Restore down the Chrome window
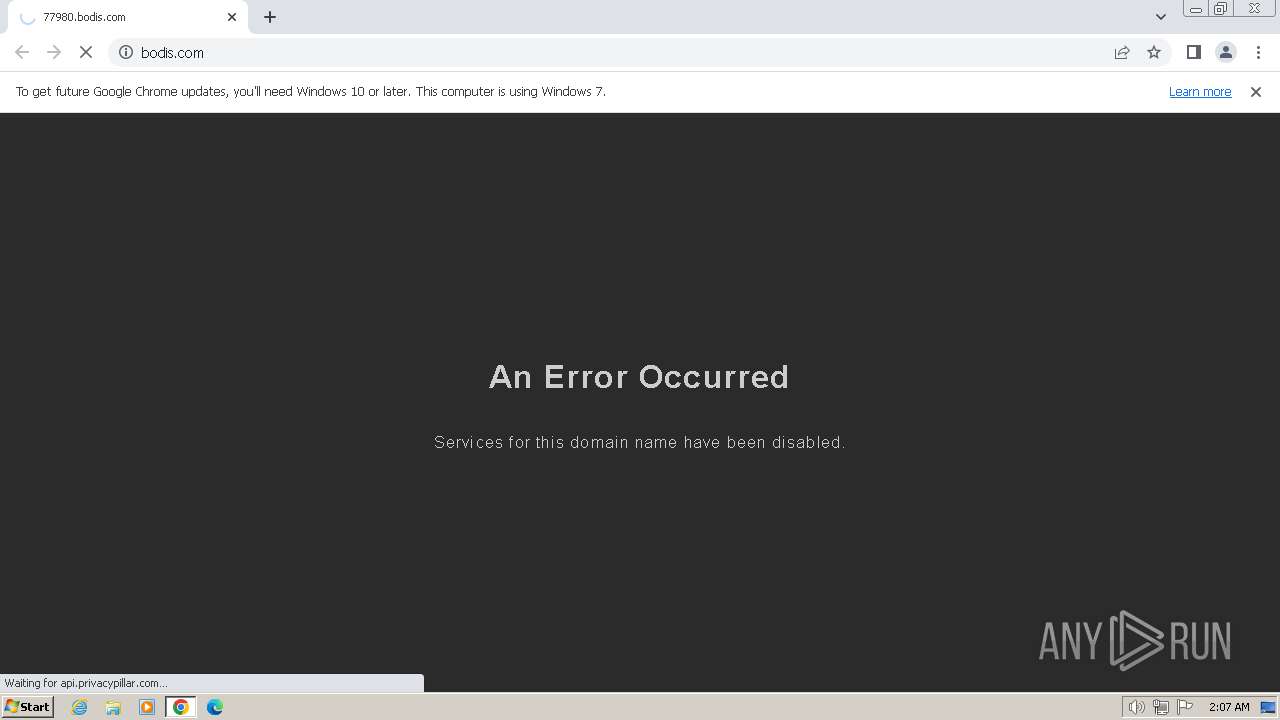Screen dimensions: 1280x720 pyautogui.click(x=1221, y=9)
